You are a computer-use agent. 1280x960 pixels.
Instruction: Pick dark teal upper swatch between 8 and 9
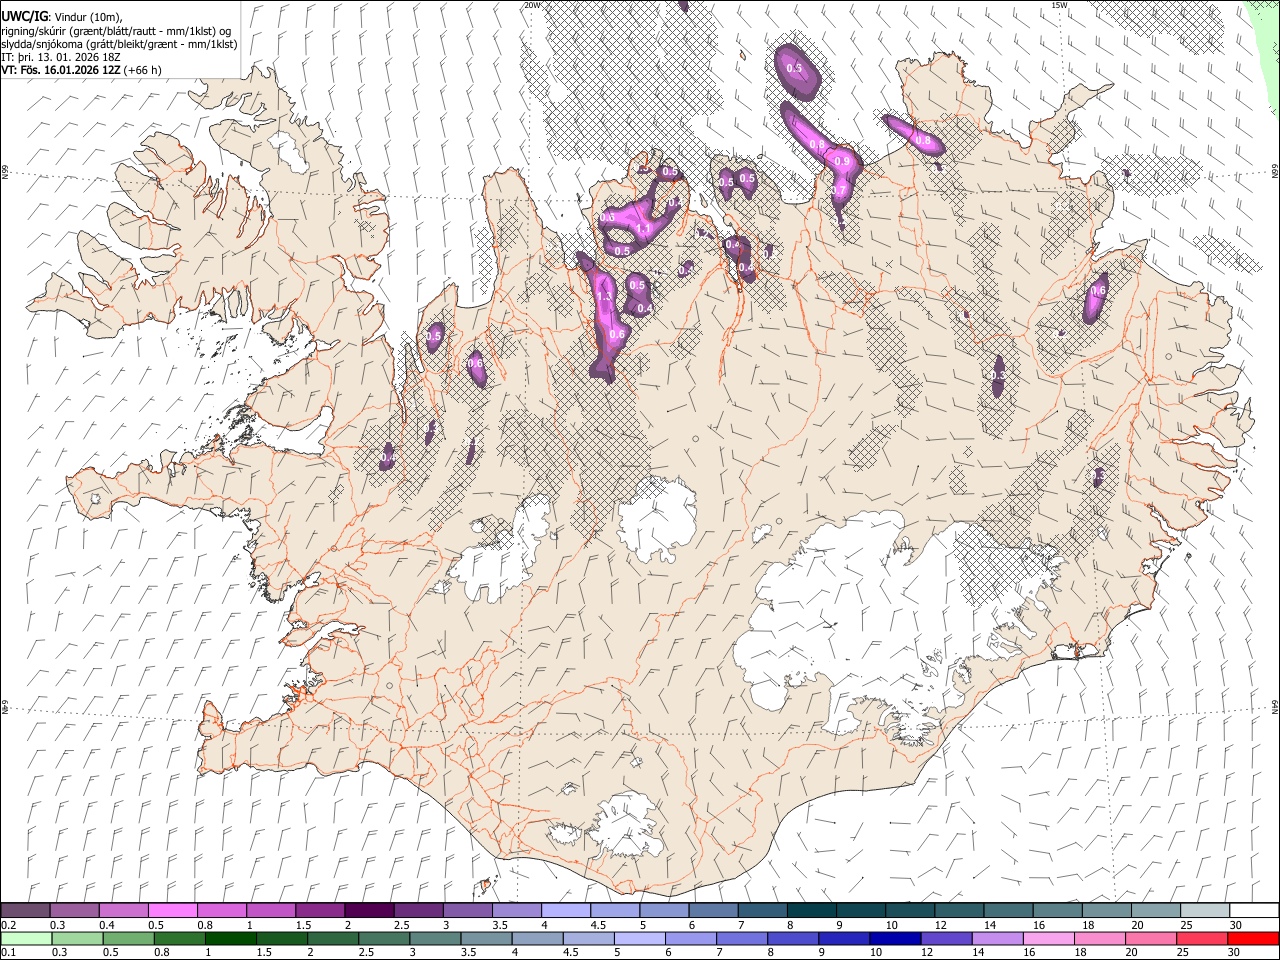[x=810, y=911]
